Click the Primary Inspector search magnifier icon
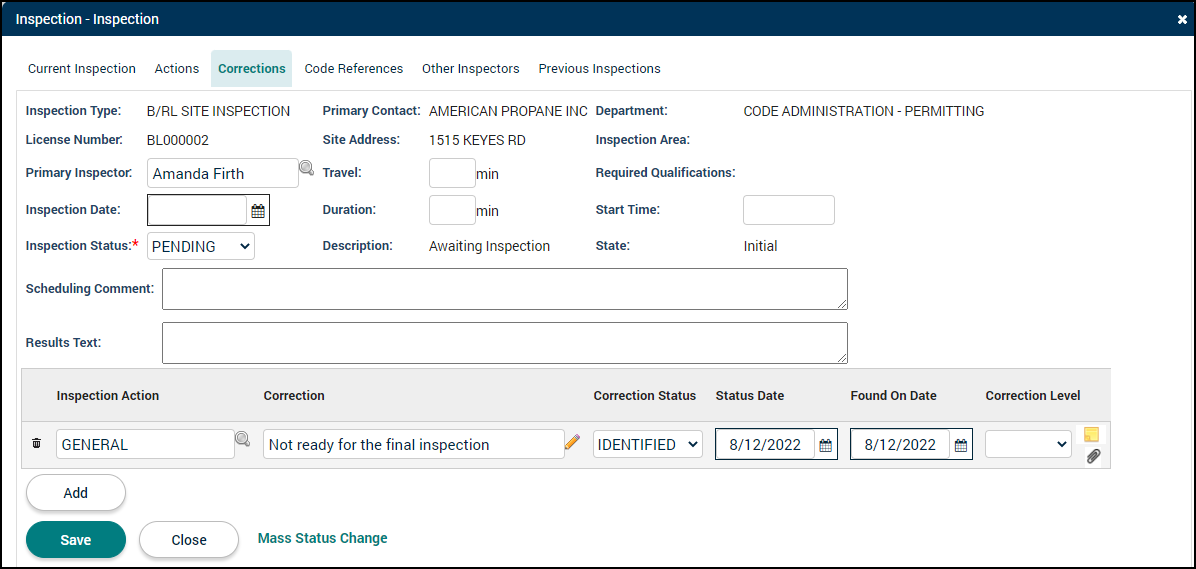This screenshot has width=1196, height=569. pos(306,168)
